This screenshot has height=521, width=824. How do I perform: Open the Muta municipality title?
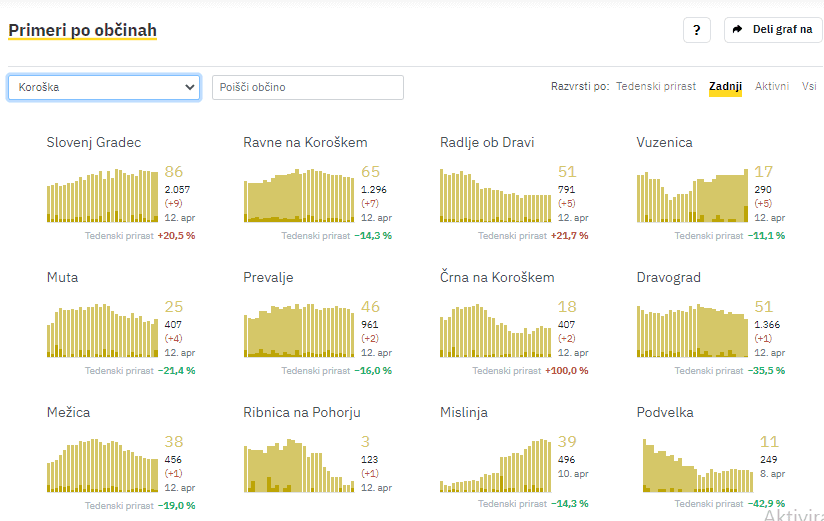(x=62, y=277)
